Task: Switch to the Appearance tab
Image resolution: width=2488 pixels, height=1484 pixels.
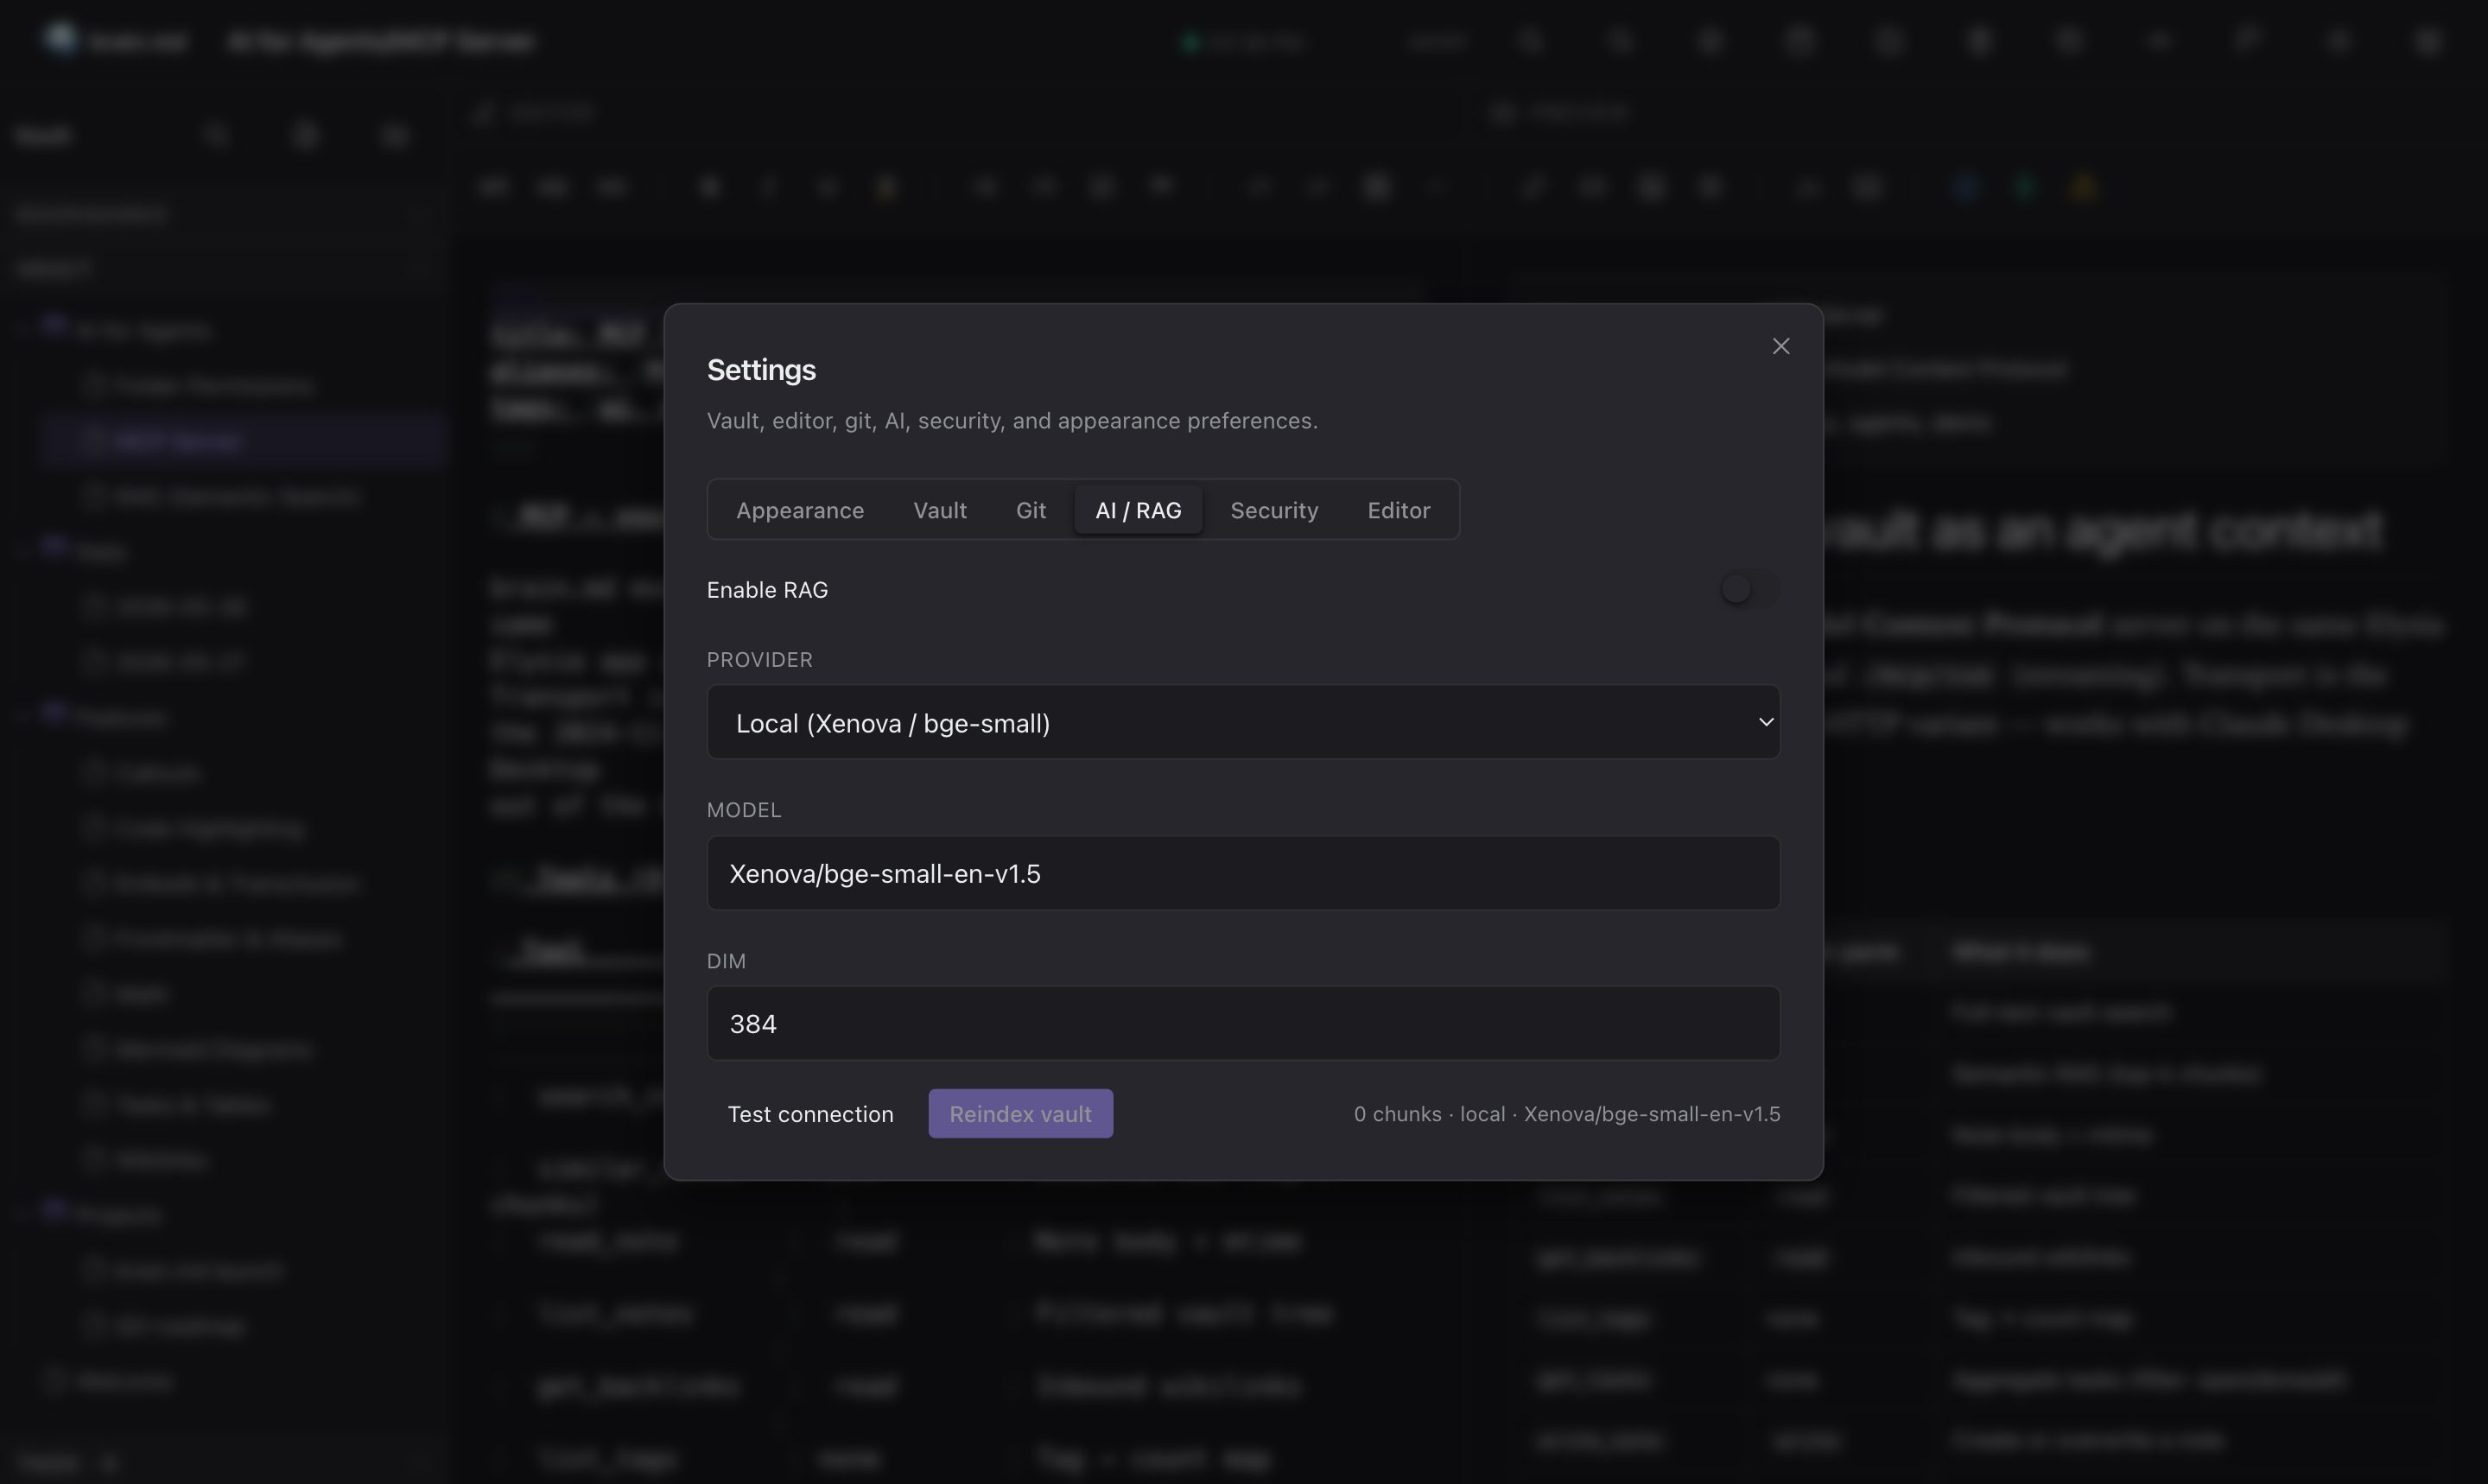Action: click(800, 510)
